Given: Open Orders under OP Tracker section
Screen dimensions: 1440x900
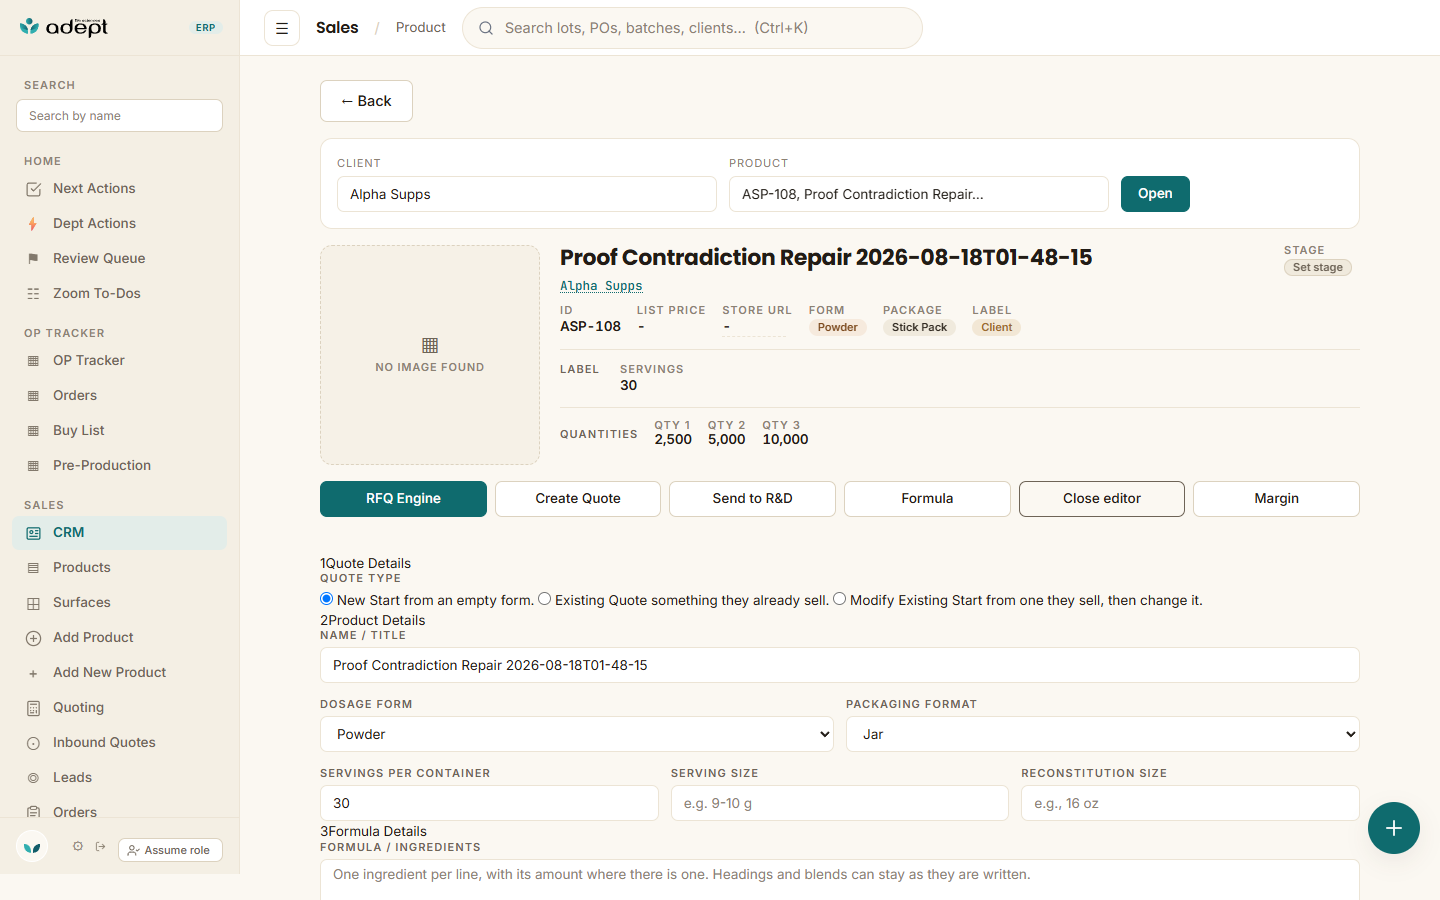Looking at the screenshot, I should [x=120, y=396].
